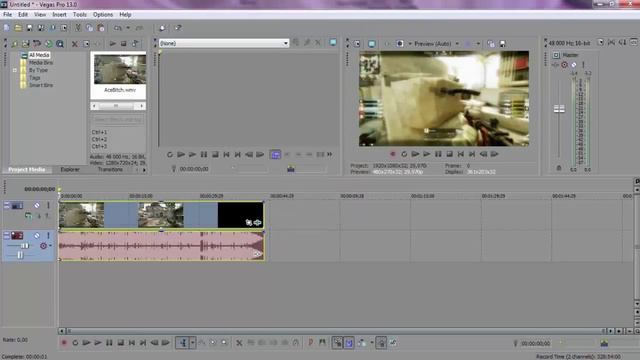Click the timeline transport Record button
The width and height of the screenshot is (640, 360).
tap(64, 343)
